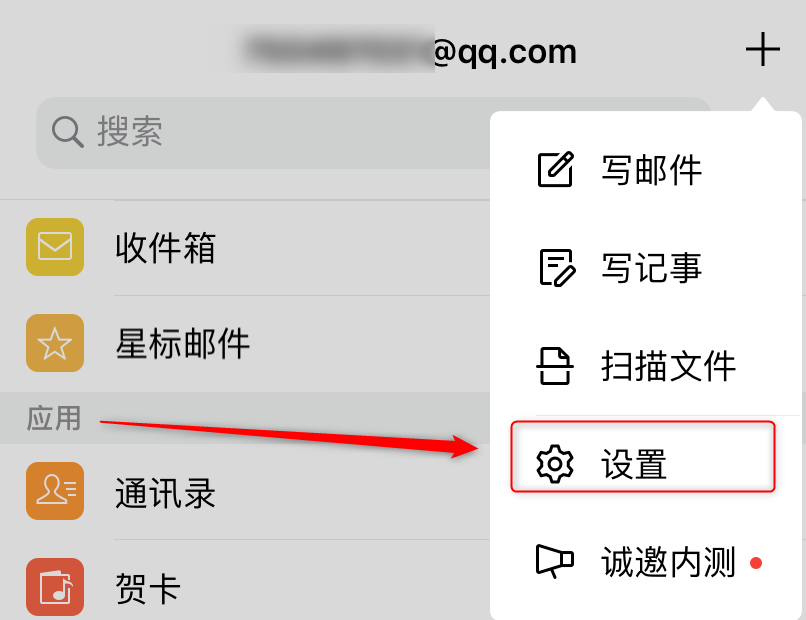Screen dimensions: 806x620
Task: Click the write note icon
Action: pyautogui.click(x=557, y=267)
